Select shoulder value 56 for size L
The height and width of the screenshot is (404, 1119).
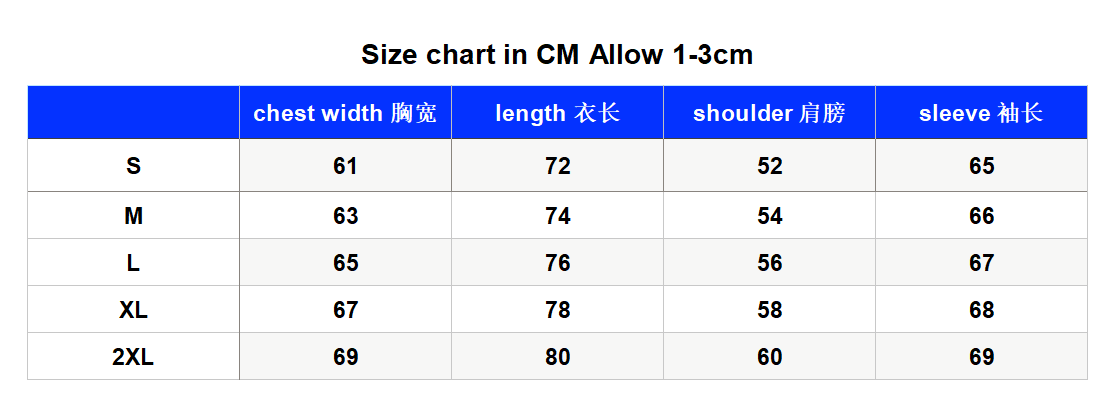tap(769, 263)
